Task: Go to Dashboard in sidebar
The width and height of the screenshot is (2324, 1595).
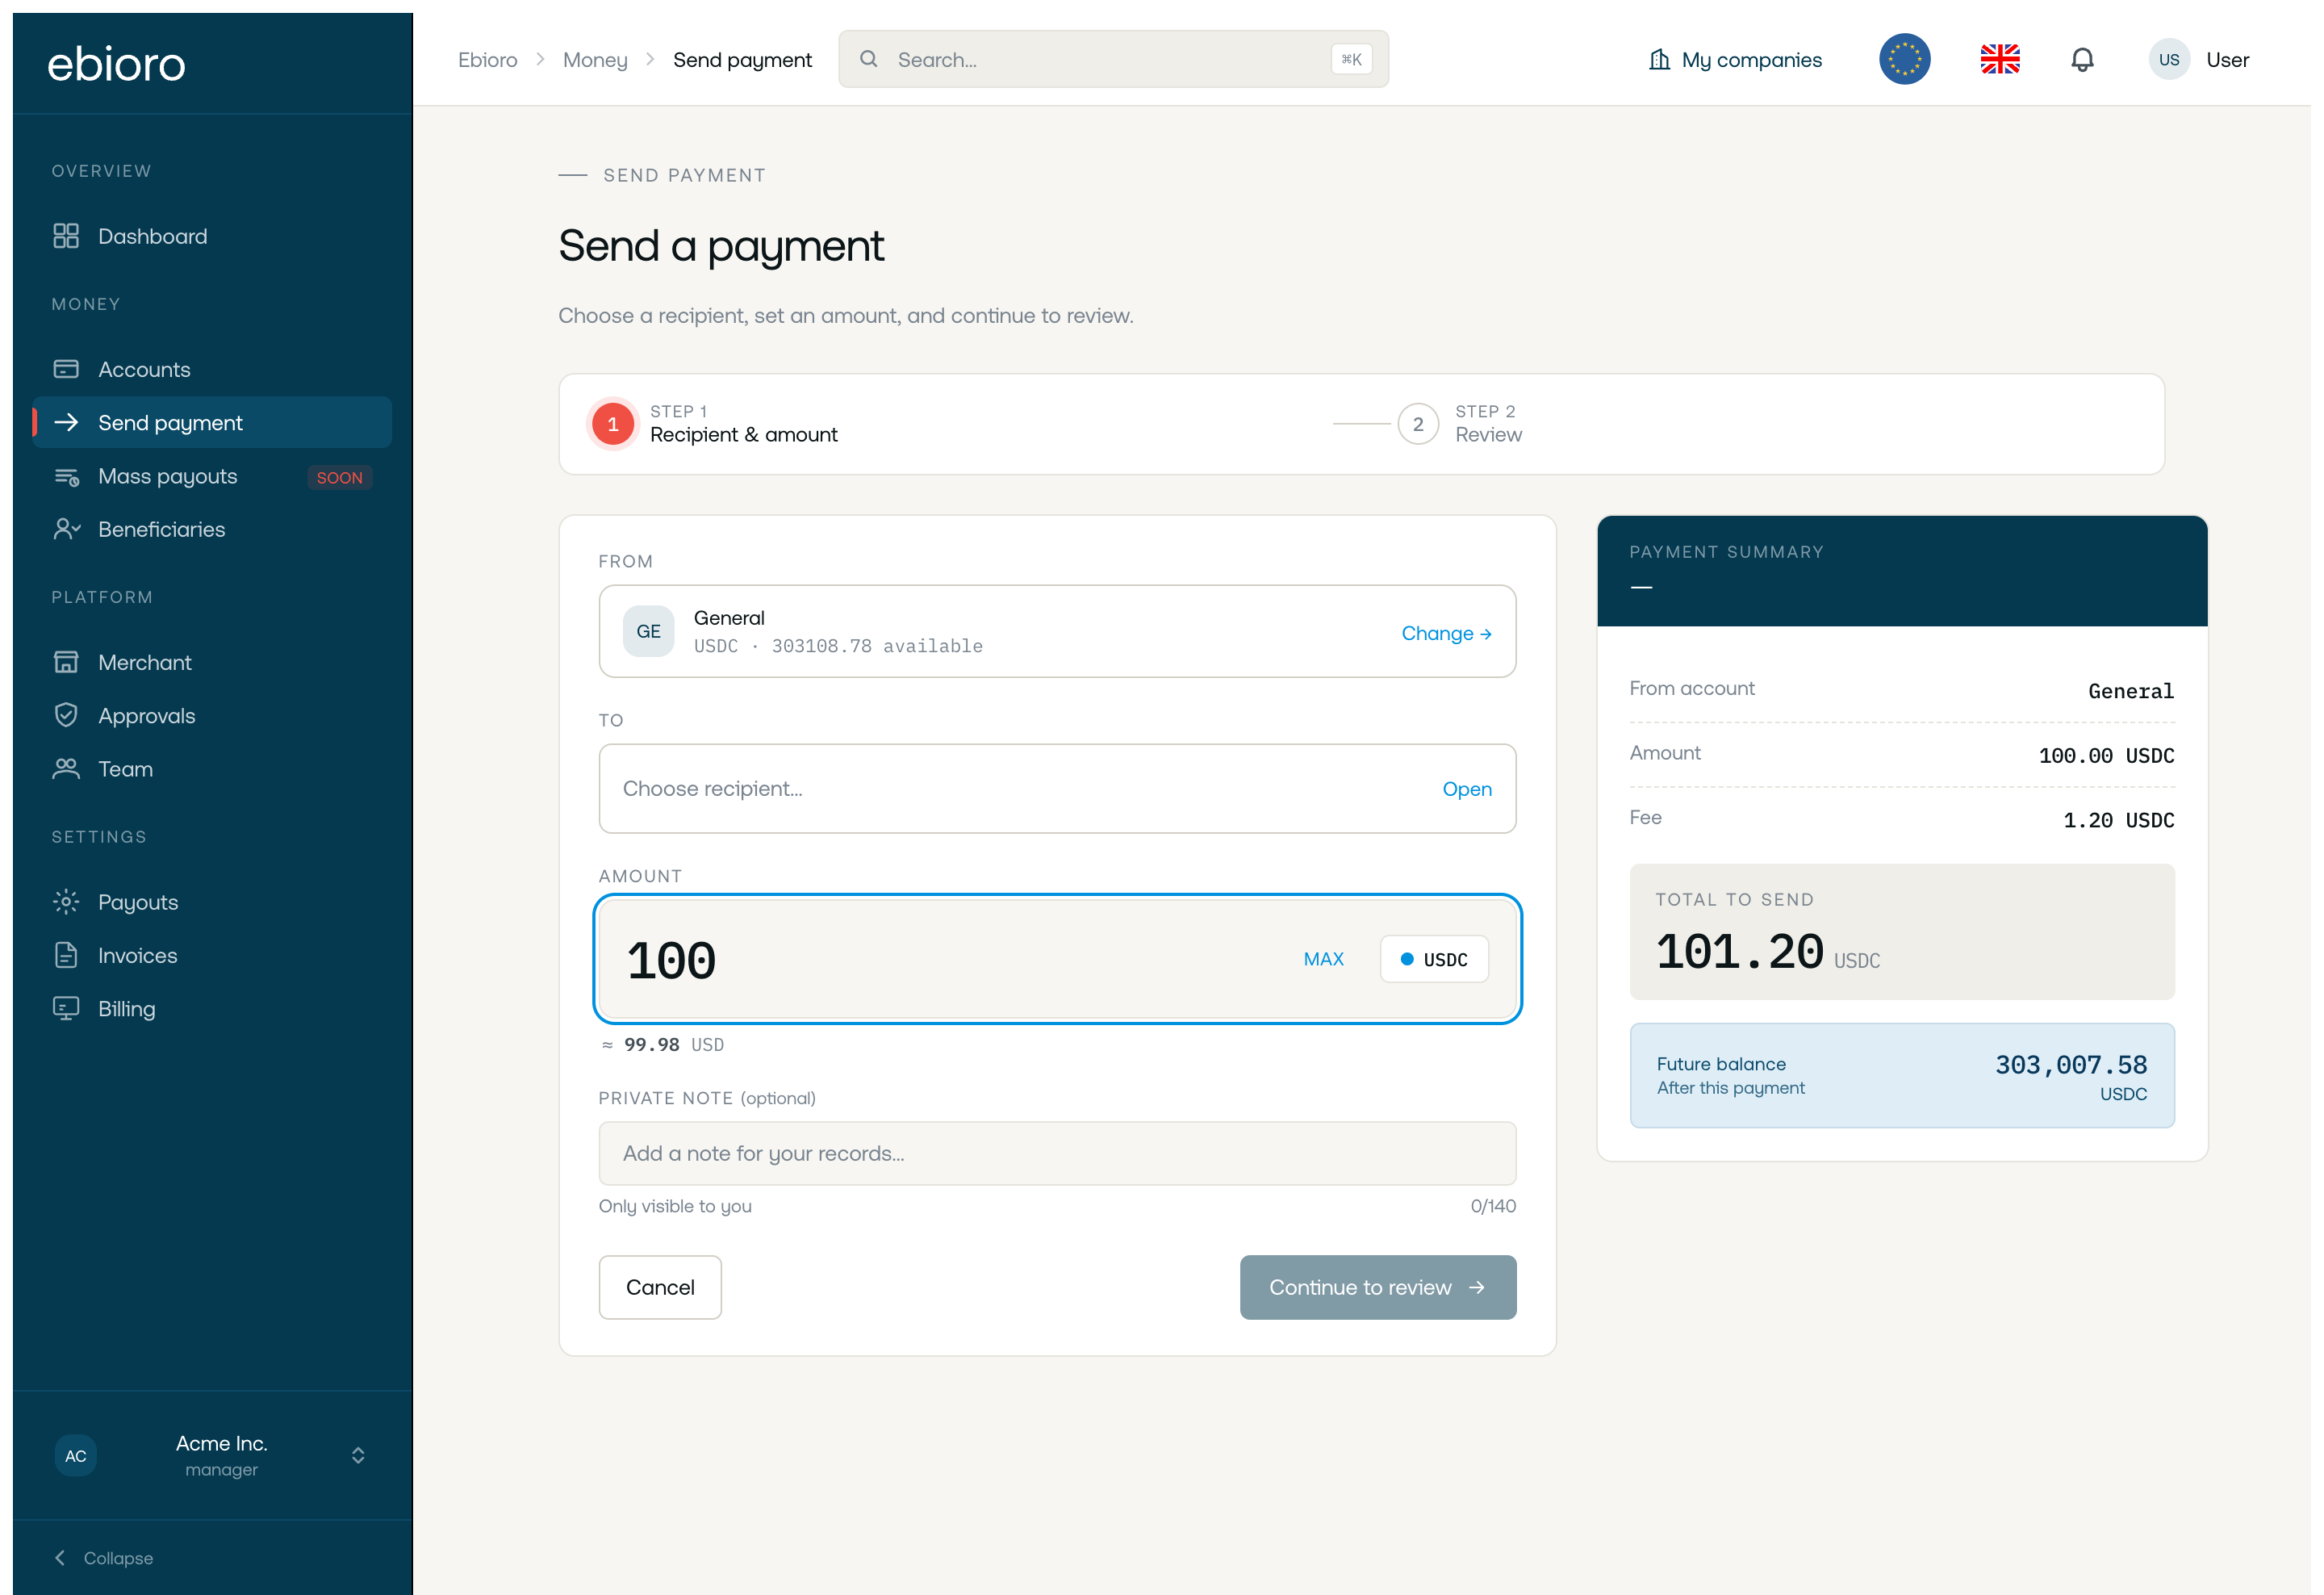Action: click(212, 236)
